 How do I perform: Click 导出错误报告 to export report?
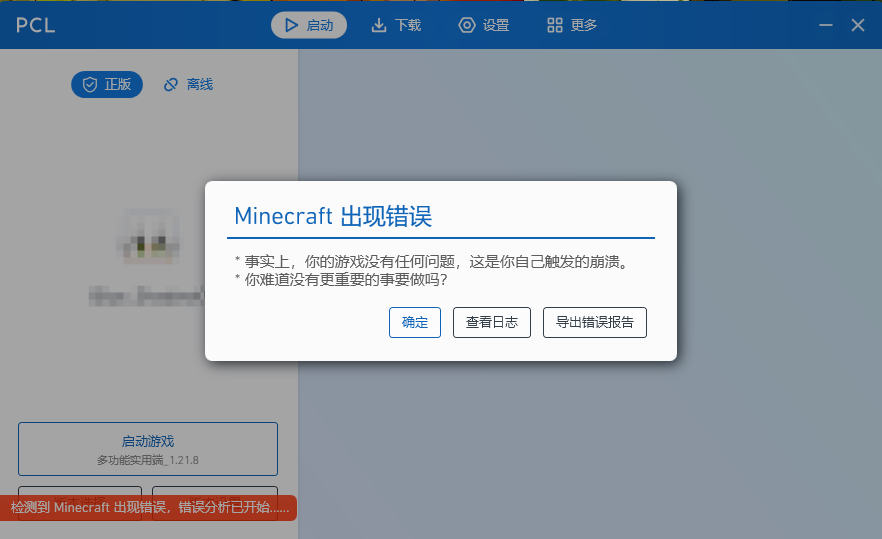pyautogui.click(x=595, y=322)
